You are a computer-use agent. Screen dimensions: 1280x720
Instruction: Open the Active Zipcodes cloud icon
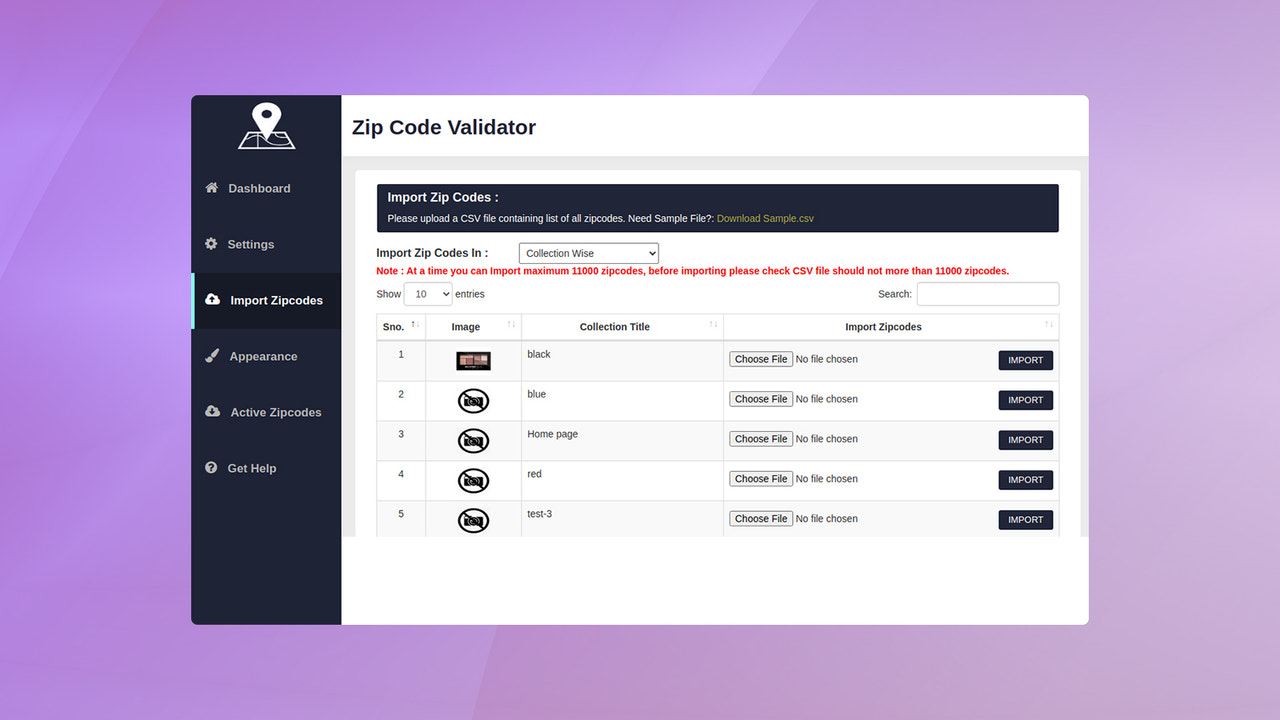(211, 411)
